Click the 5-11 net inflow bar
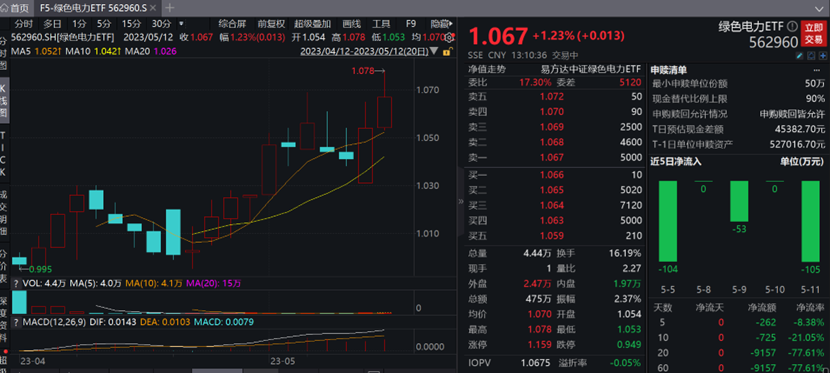 810,222
